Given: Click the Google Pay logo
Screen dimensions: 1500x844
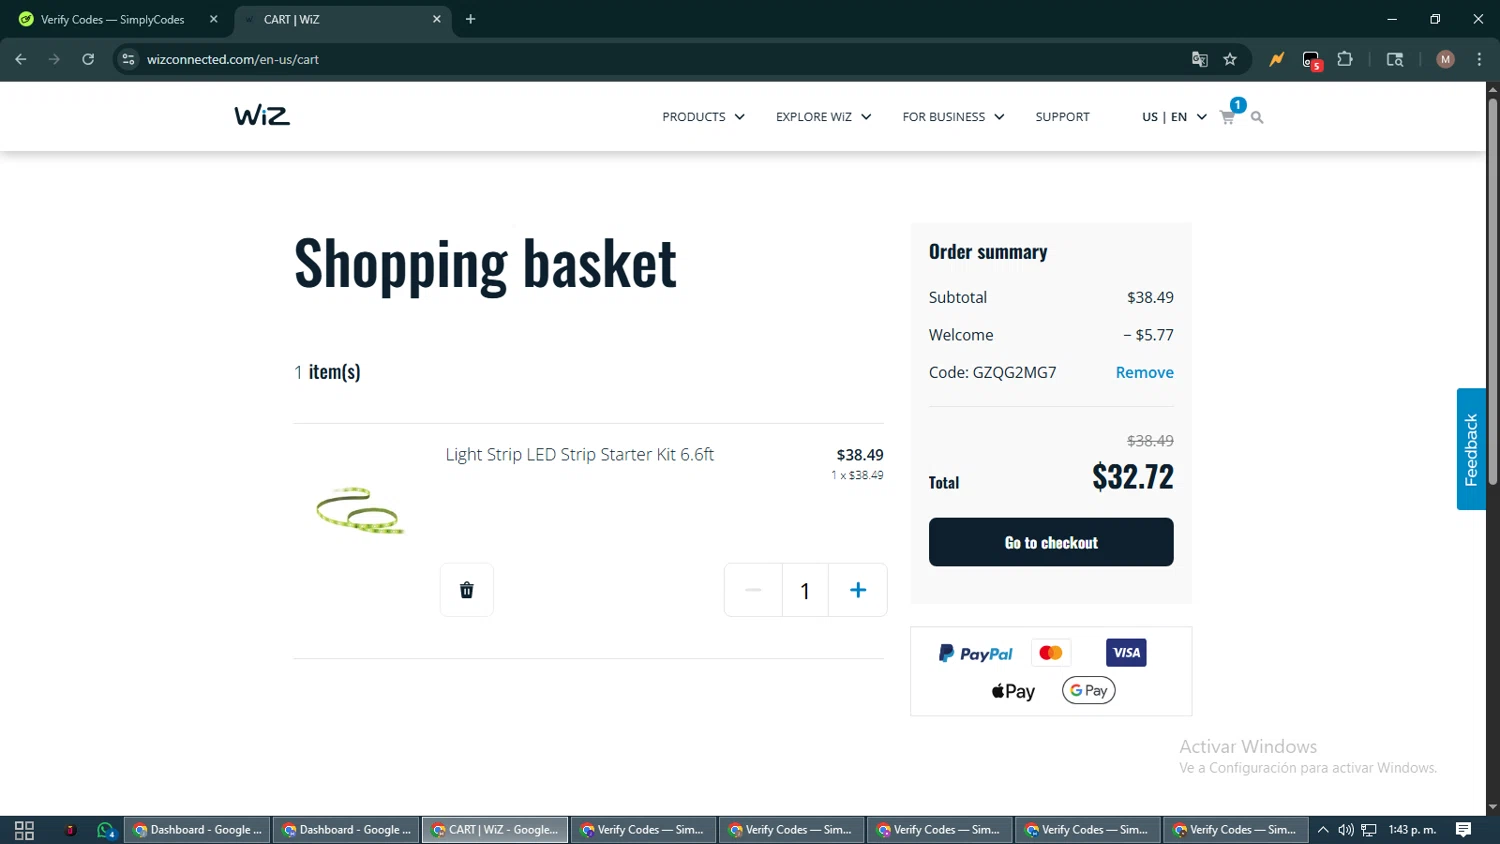Looking at the screenshot, I should point(1088,690).
